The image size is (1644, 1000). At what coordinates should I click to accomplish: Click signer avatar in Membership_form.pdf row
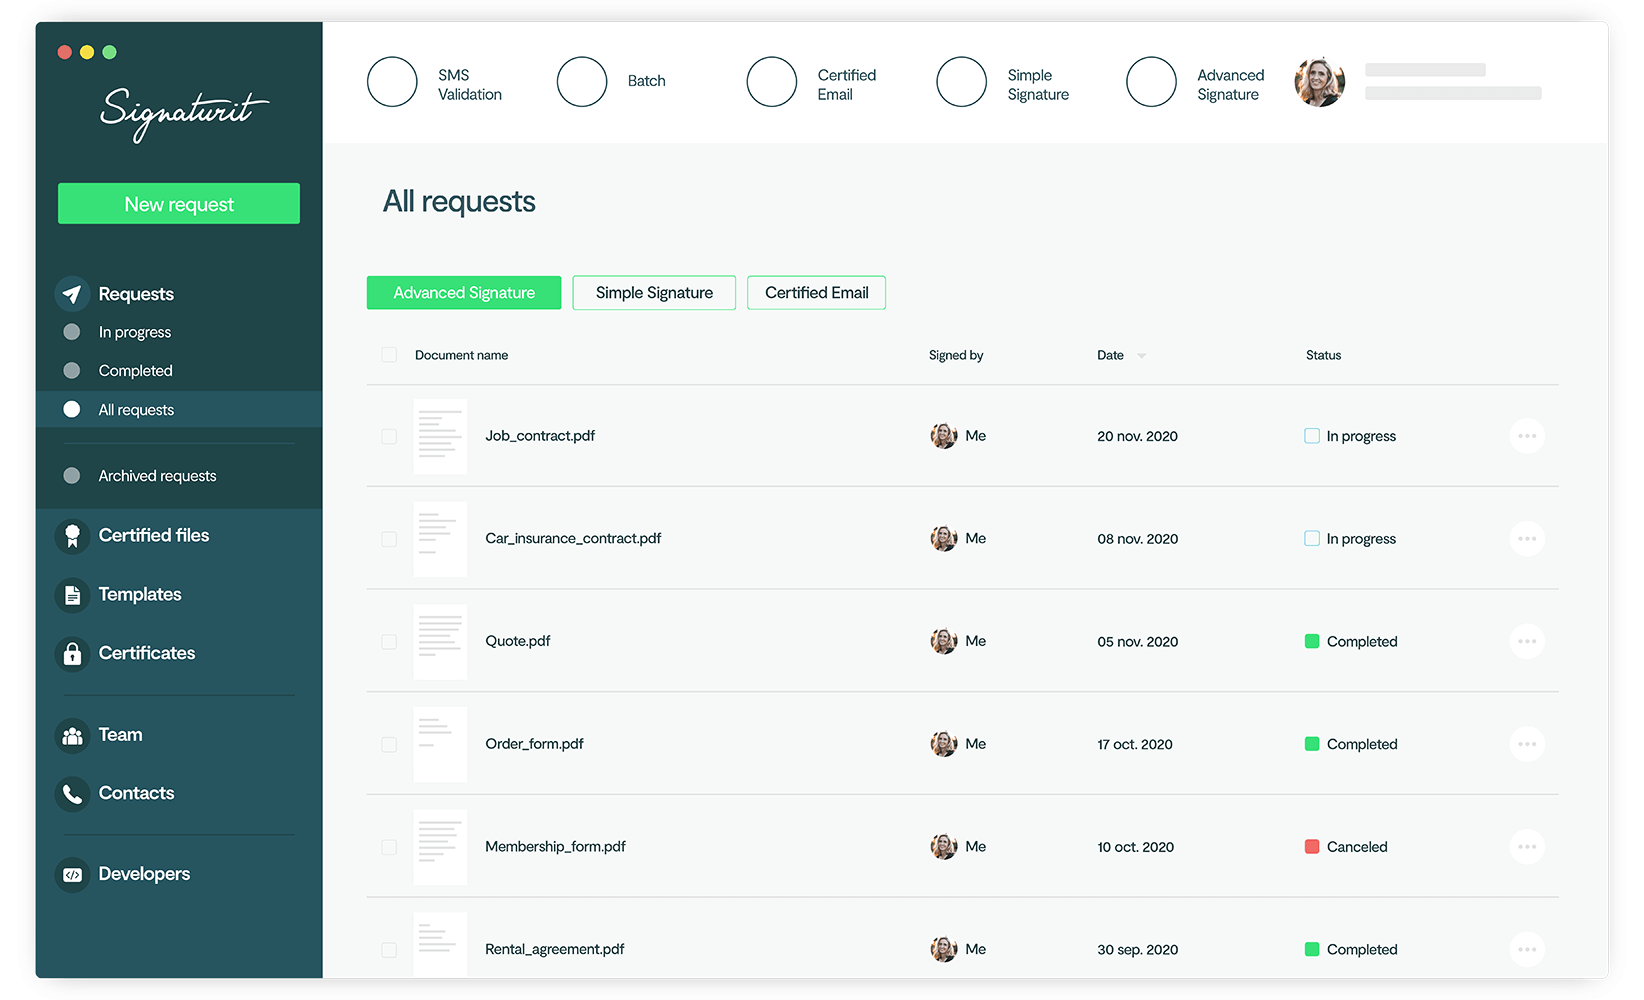944,847
